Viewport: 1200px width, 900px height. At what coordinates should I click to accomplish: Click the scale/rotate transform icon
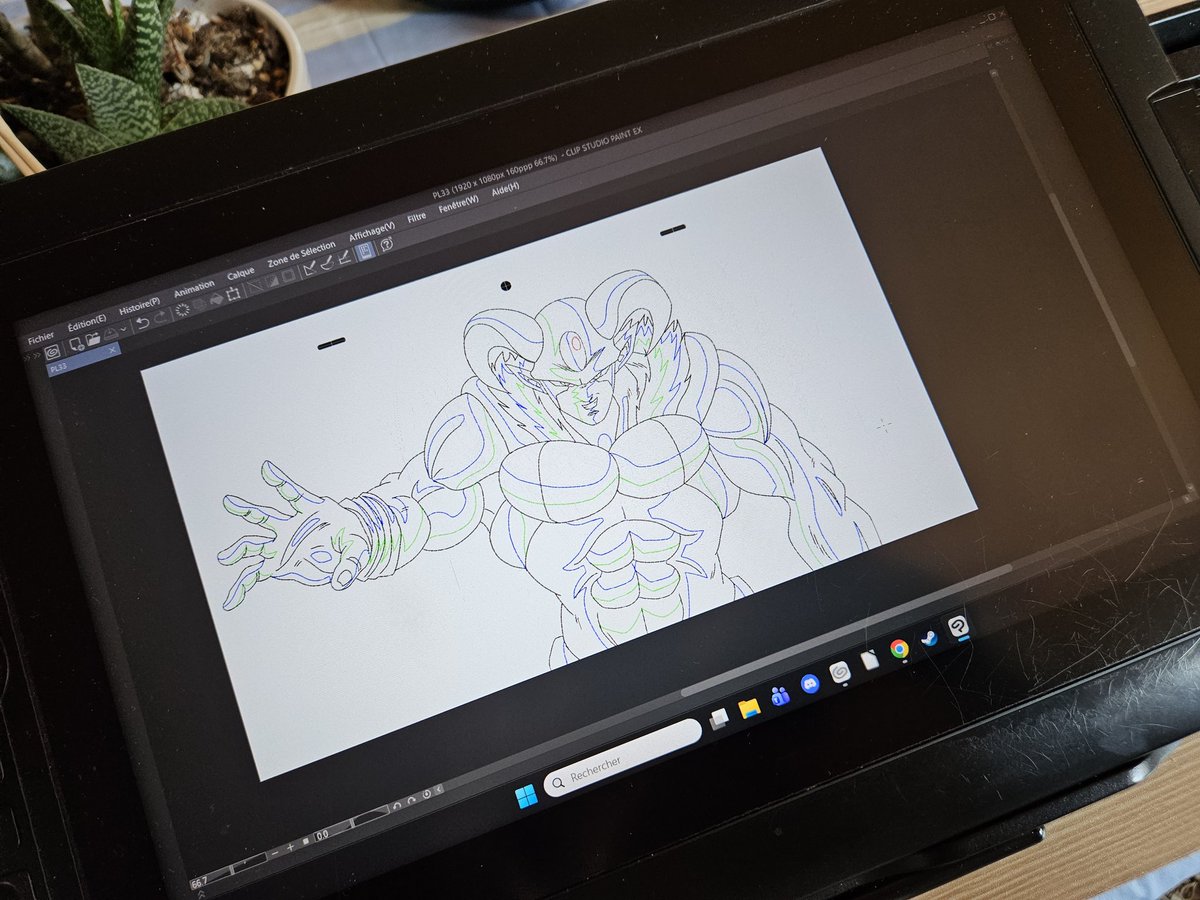(x=233, y=294)
